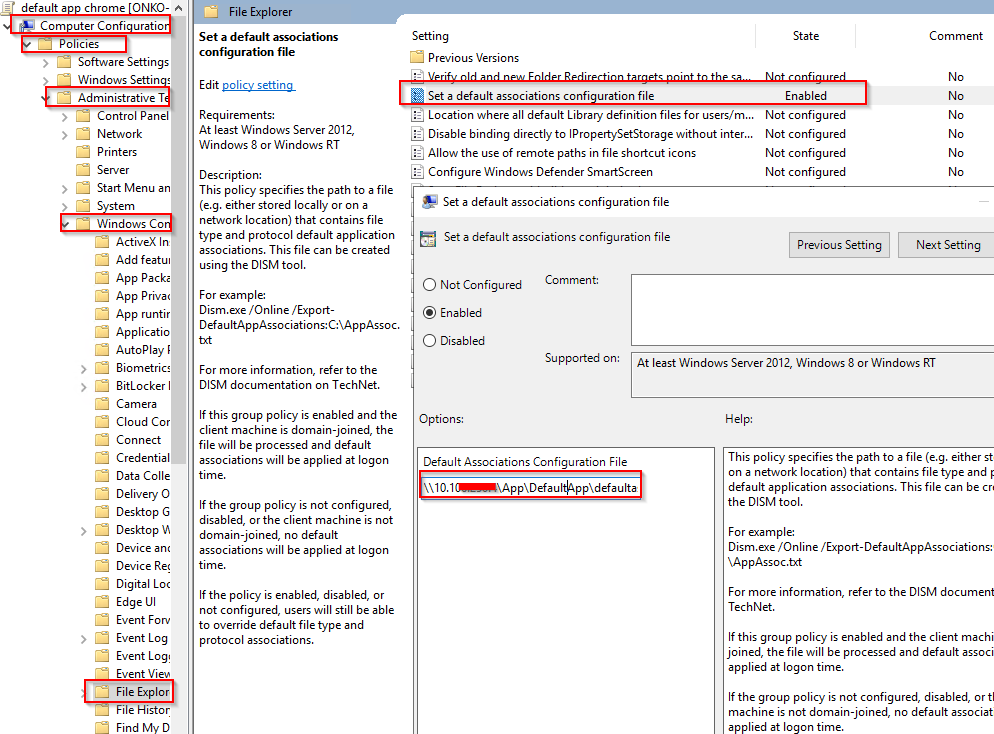Open the policy setting link

[x=257, y=85]
